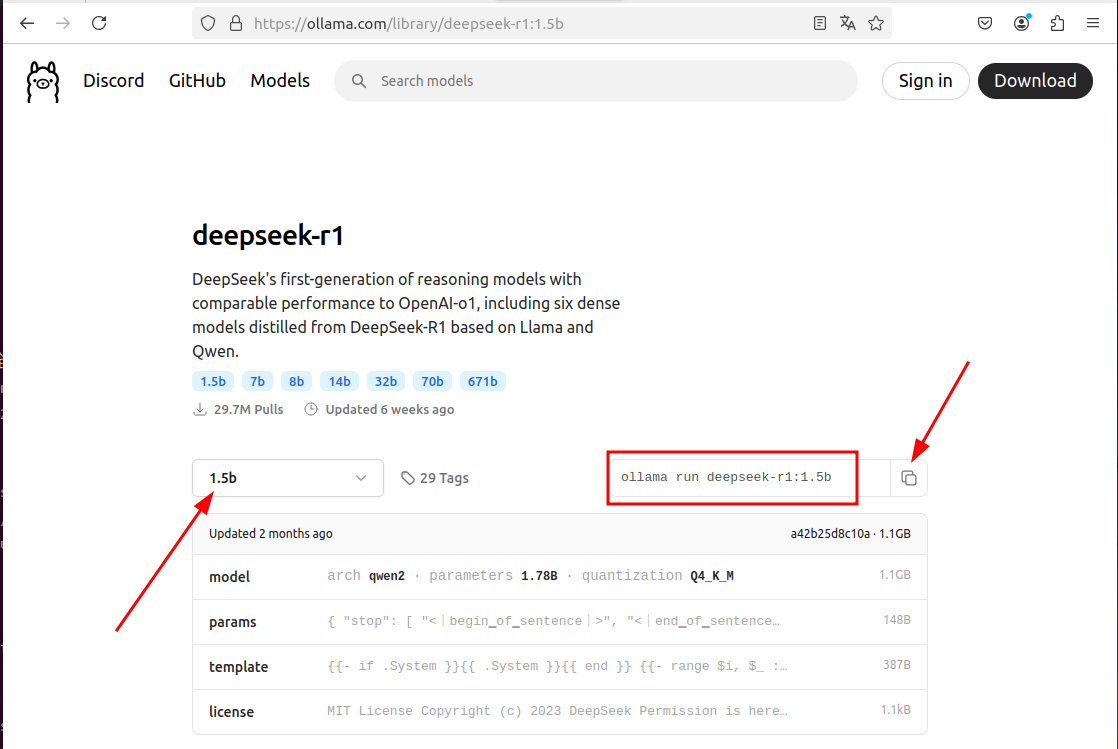The image size is (1118, 749).
Task: Open the 1.5b version dropdown
Action: [x=288, y=478]
